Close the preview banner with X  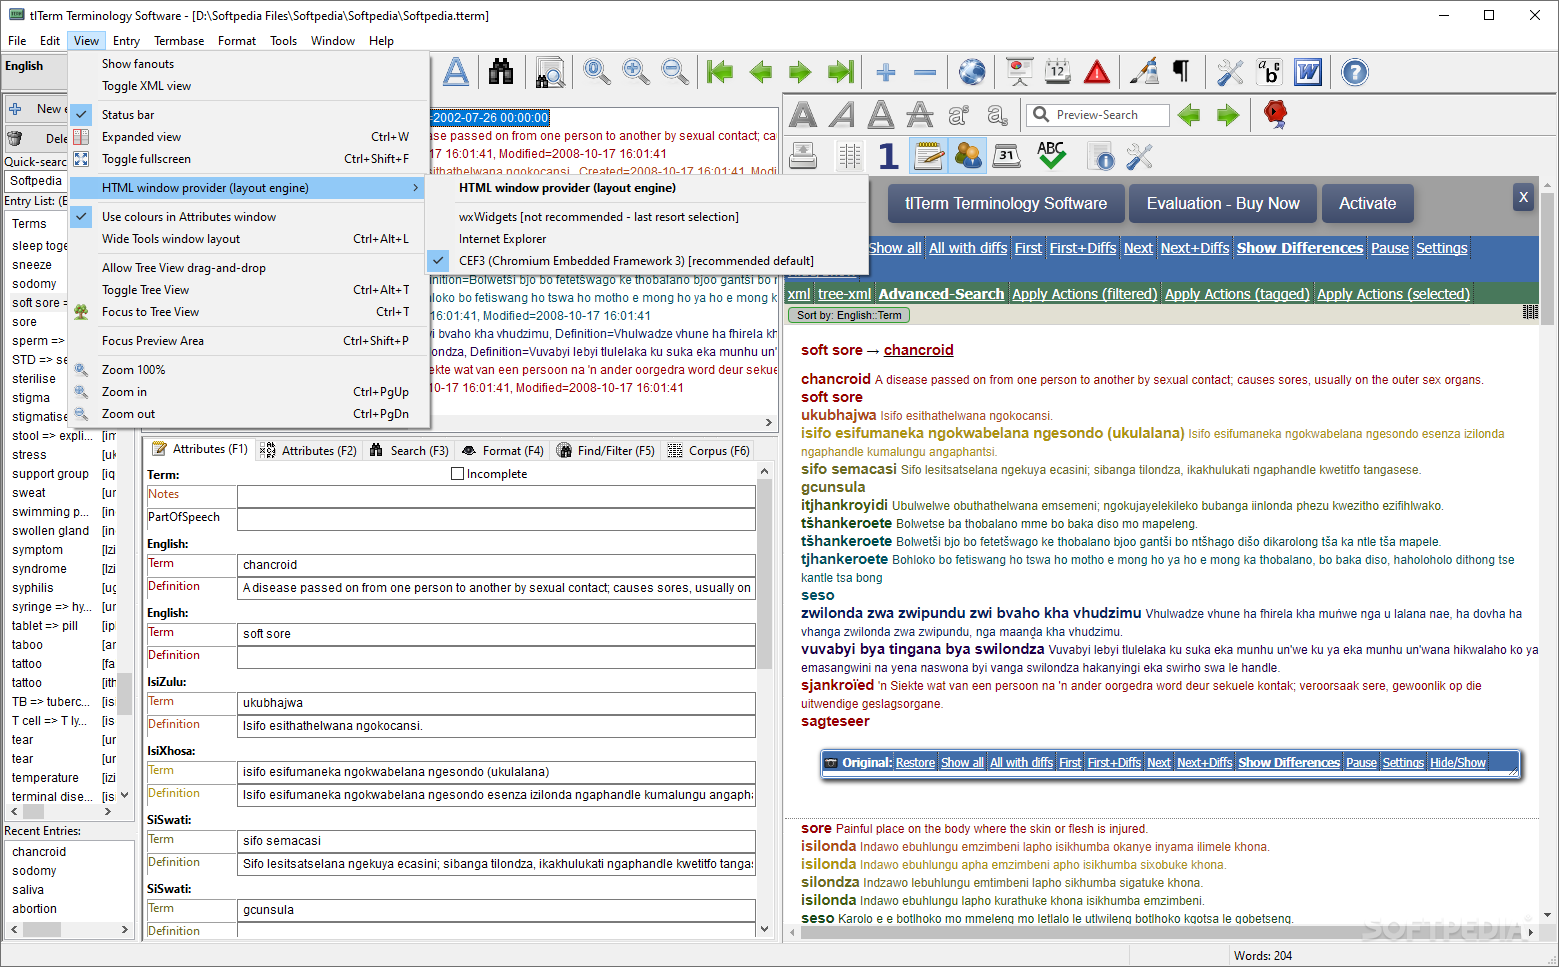click(x=1523, y=197)
